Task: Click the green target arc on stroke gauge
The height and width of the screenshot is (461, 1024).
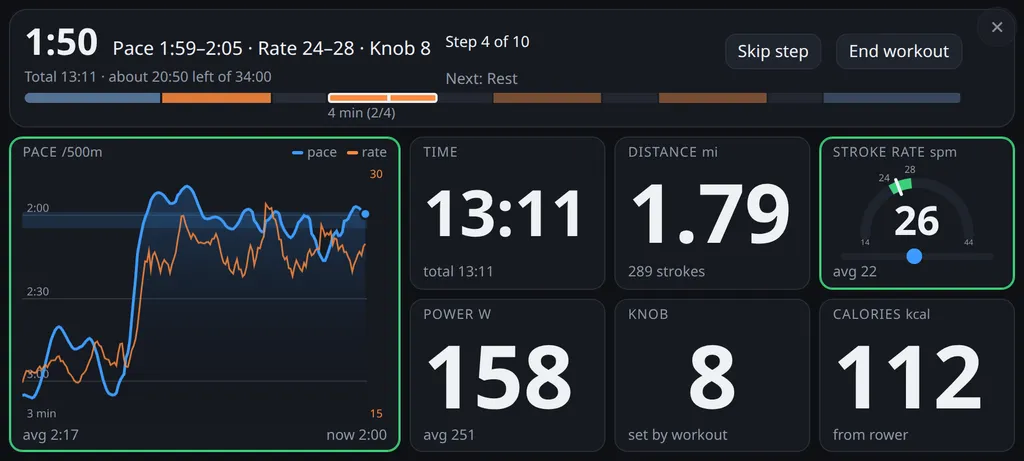Action: click(x=900, y=186)
